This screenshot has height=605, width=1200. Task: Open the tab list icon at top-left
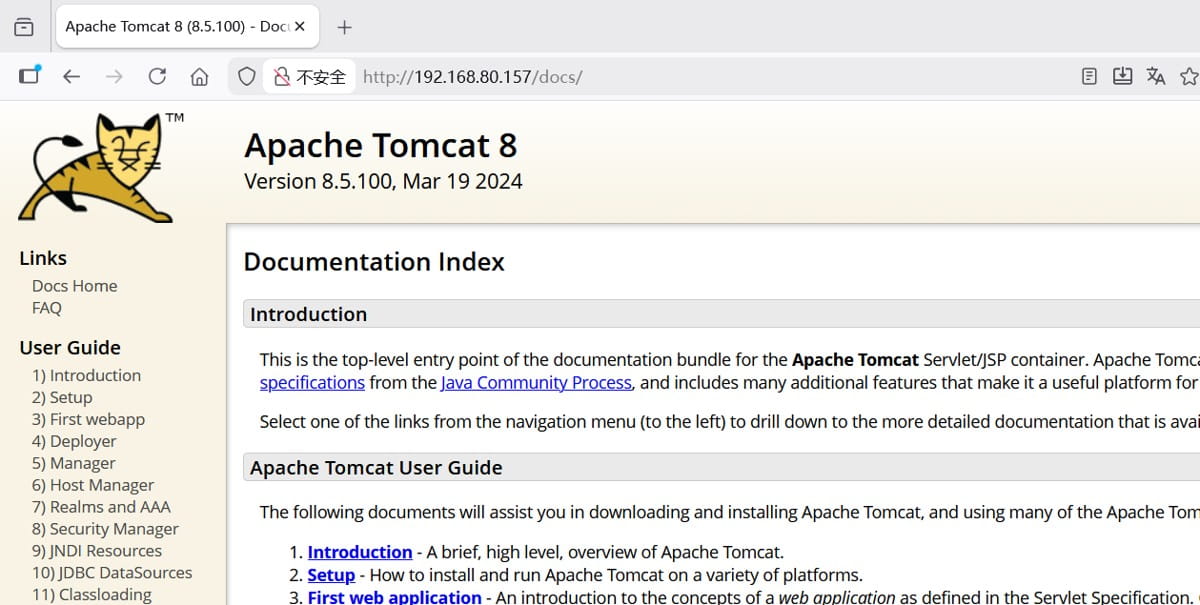pyautogui.click(x=24, y=27)
